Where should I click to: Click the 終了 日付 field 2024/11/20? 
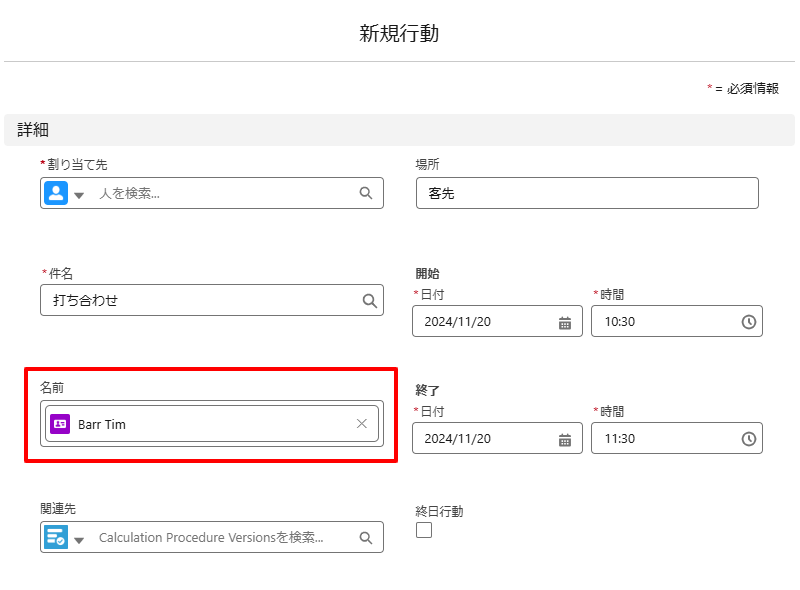[x=497, y=438]
